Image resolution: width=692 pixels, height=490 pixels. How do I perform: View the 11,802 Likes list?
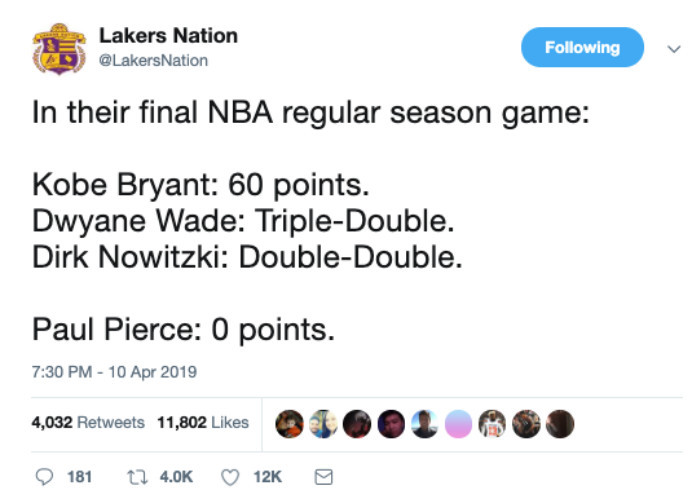tap(202, 423)
